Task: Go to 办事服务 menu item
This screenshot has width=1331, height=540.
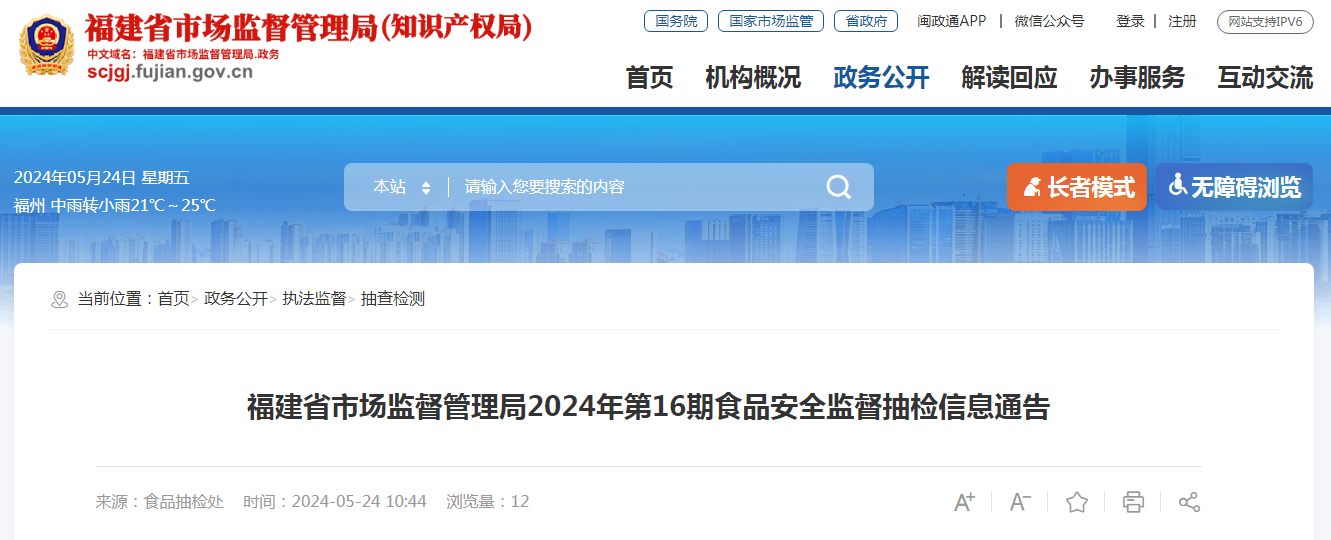Action: click(x=1137, y=77)
